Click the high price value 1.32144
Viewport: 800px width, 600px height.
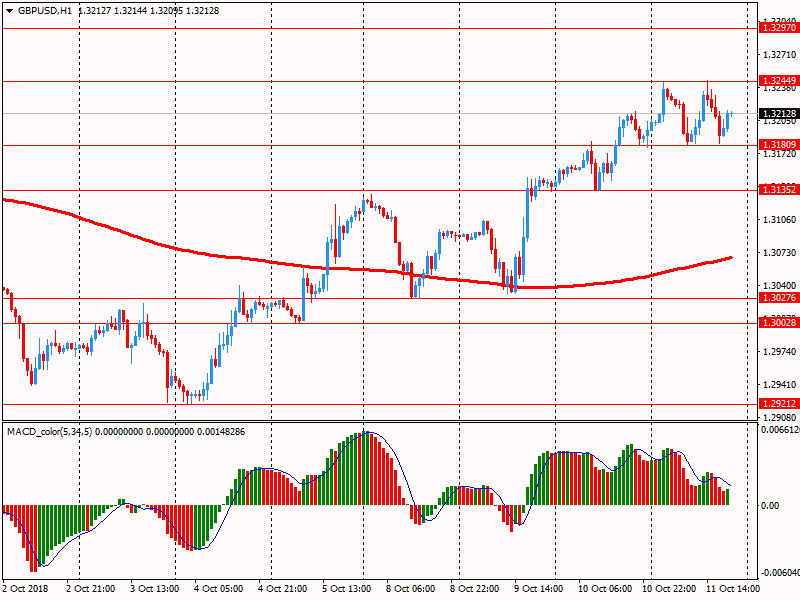click(131, 11)
